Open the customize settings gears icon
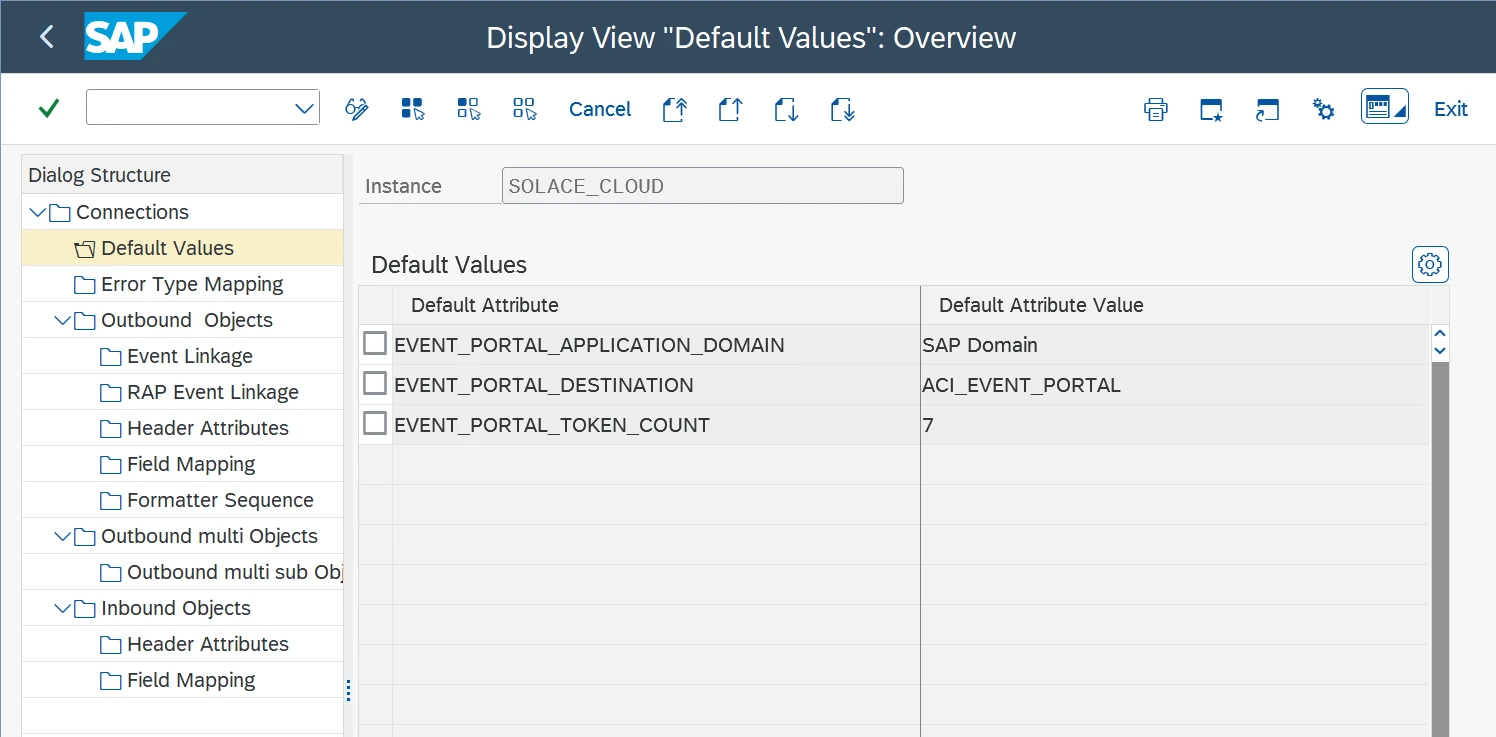 (1323, 109)
